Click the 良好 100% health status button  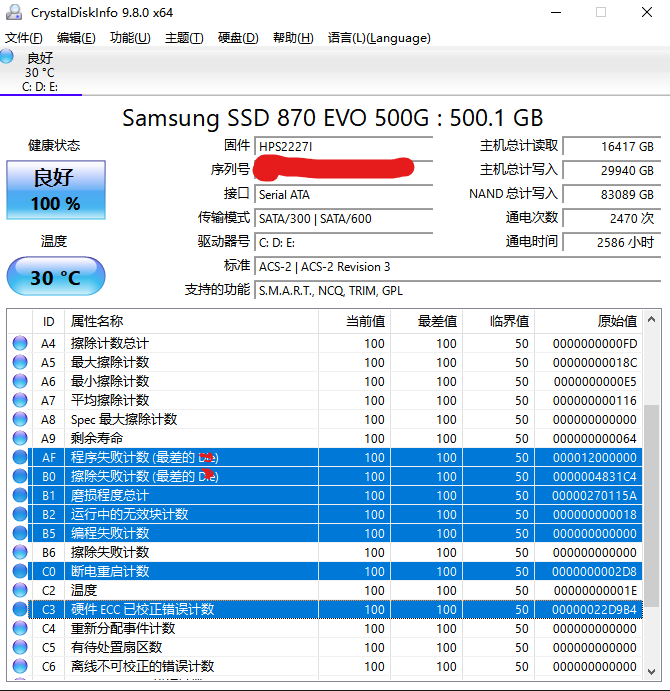pos(56,190)
